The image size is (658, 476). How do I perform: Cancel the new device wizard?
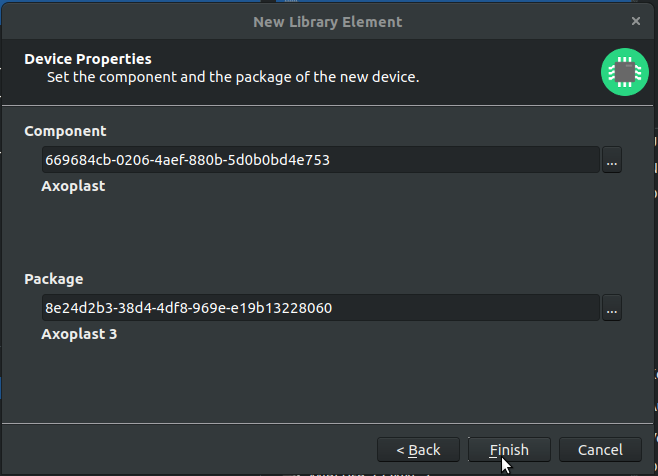pyautogui.click(x=600, y=450)
